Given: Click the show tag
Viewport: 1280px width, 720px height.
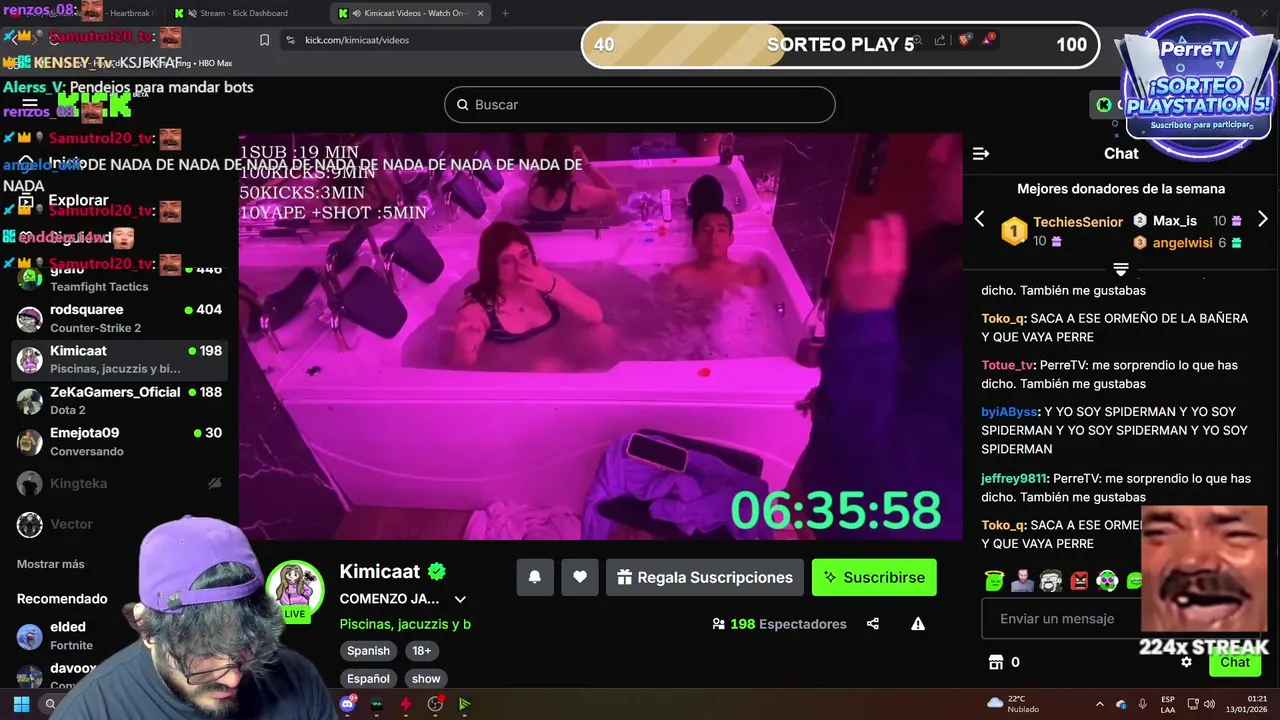Looking at the screenshot, I should pyautogui.click(x=426, y=679).
